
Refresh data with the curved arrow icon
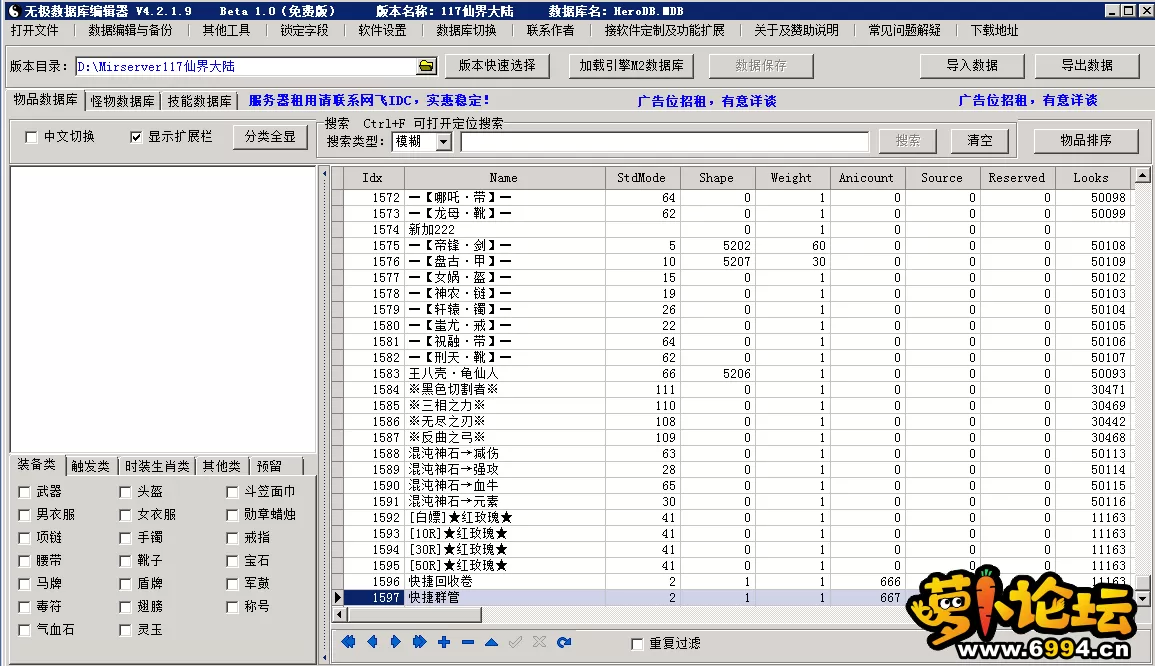564,642
